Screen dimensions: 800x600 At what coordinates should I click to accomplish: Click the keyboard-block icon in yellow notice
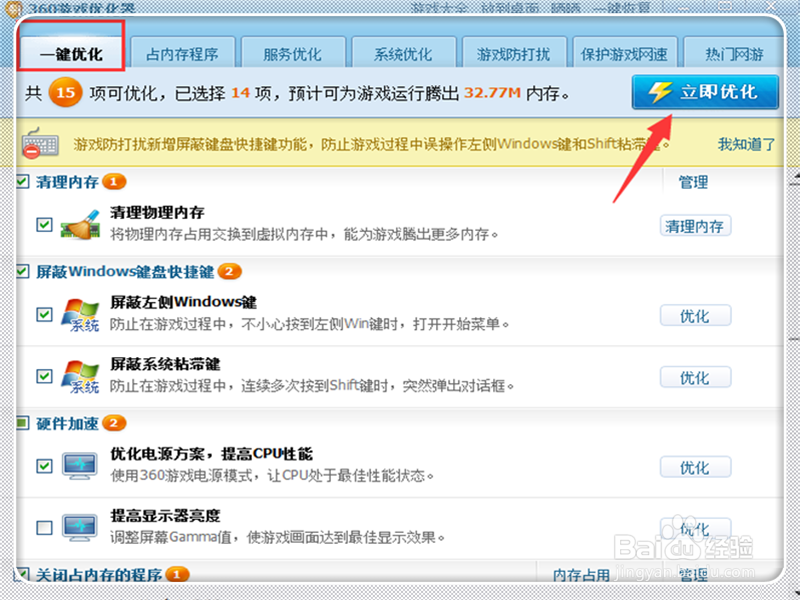coord(40,143)
